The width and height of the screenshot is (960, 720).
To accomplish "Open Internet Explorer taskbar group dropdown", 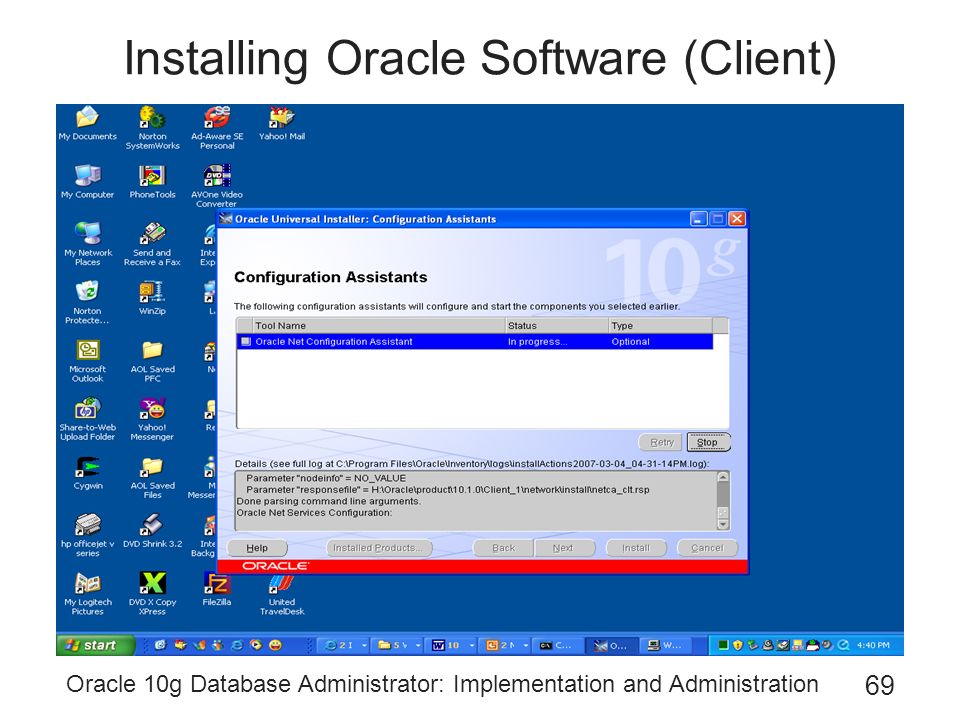I will pyautogui.click(x=364, y=645).
